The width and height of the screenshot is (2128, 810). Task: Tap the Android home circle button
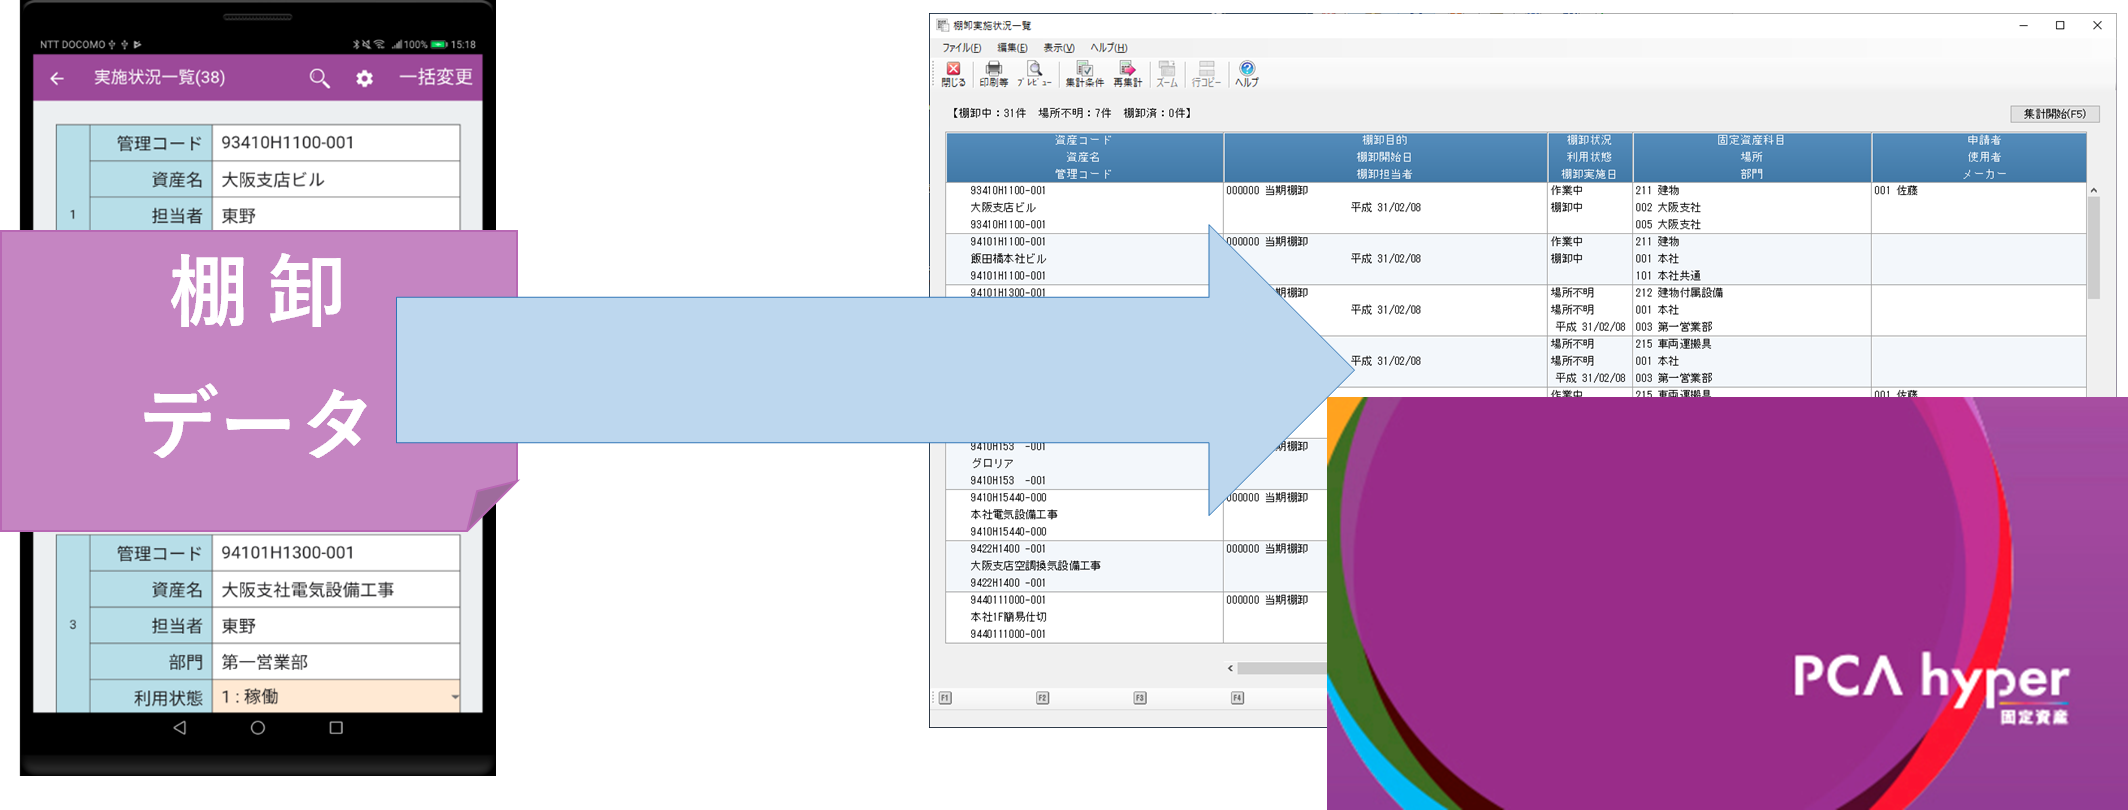258,728
